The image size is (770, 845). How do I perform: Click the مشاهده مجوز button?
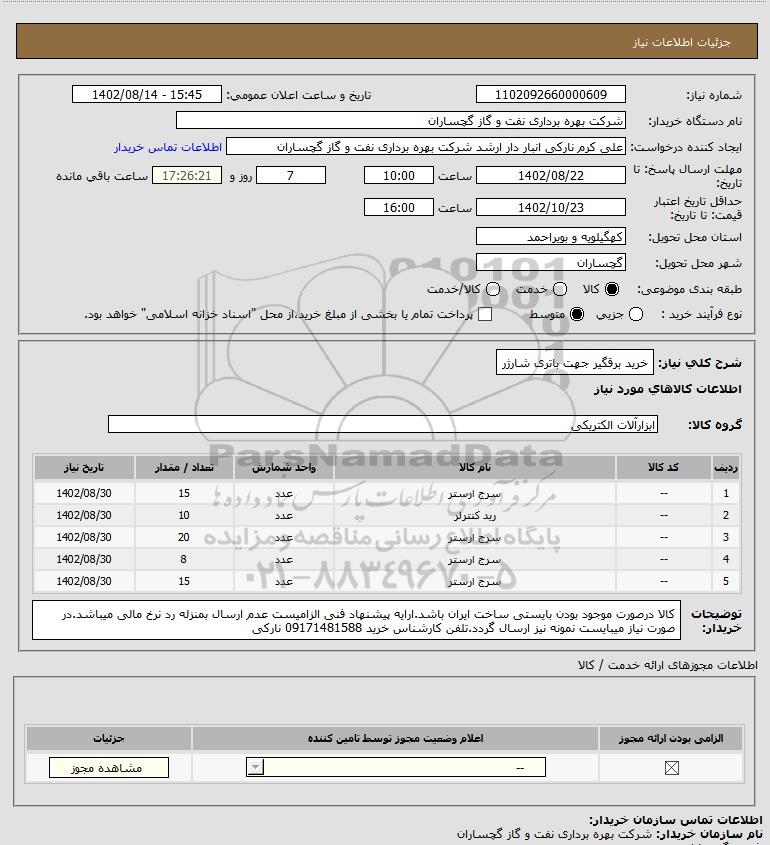coord(109,768)
